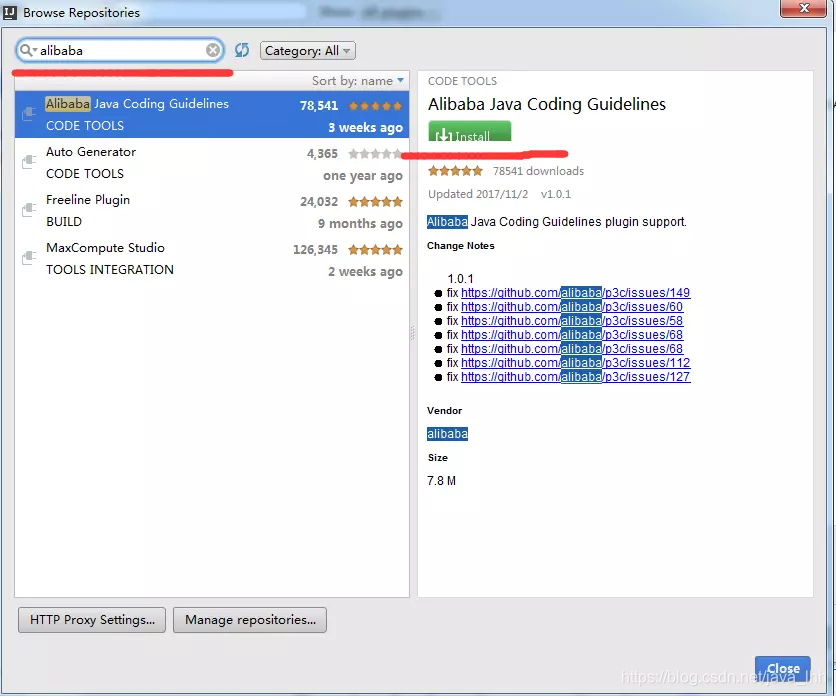Reload the plugin repository list
The width and height of the screenshot is (836, 696).
(242, 50)
